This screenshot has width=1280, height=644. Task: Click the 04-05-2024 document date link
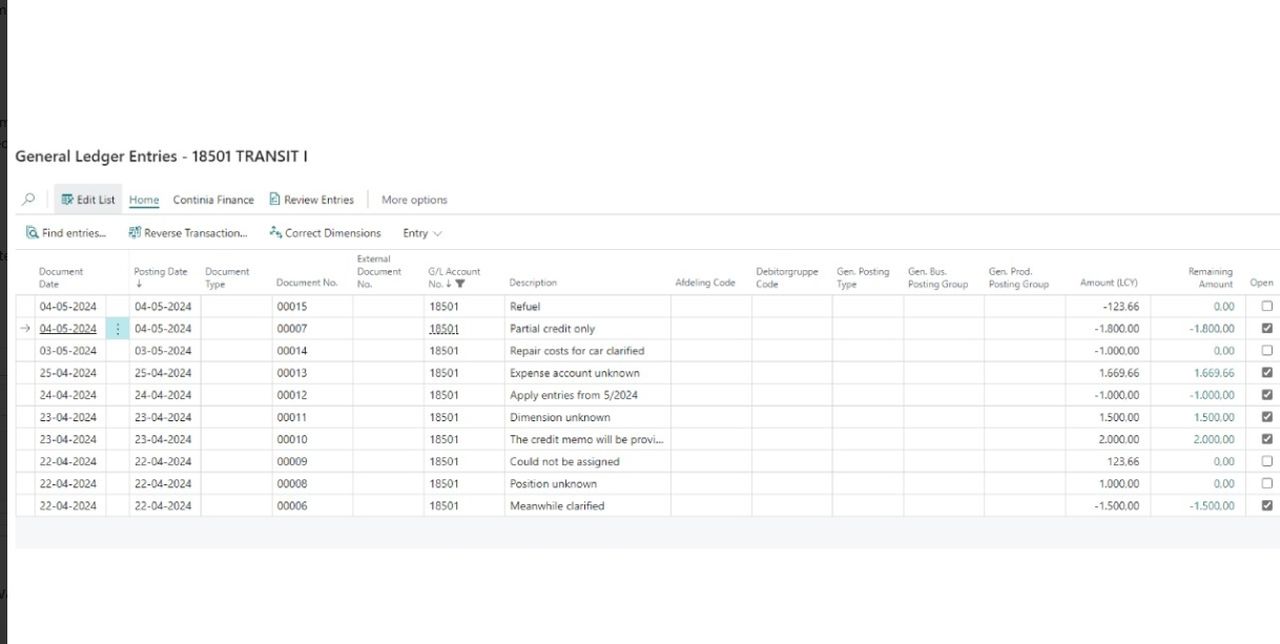68,329
